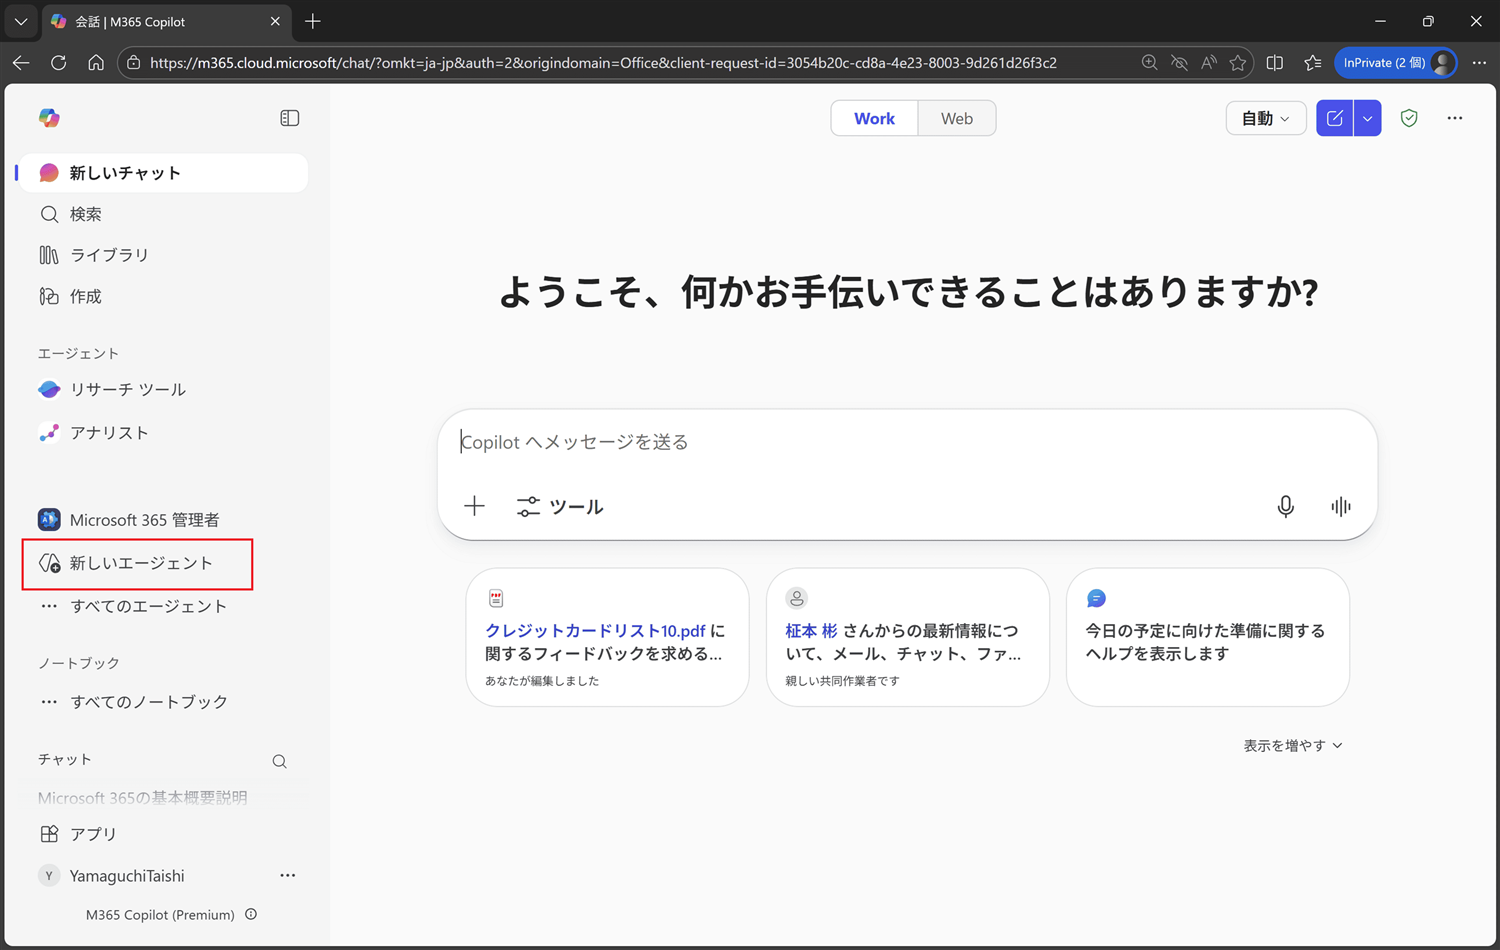
Task: Add page to favorites with star icon
Action: point(1238,62)
